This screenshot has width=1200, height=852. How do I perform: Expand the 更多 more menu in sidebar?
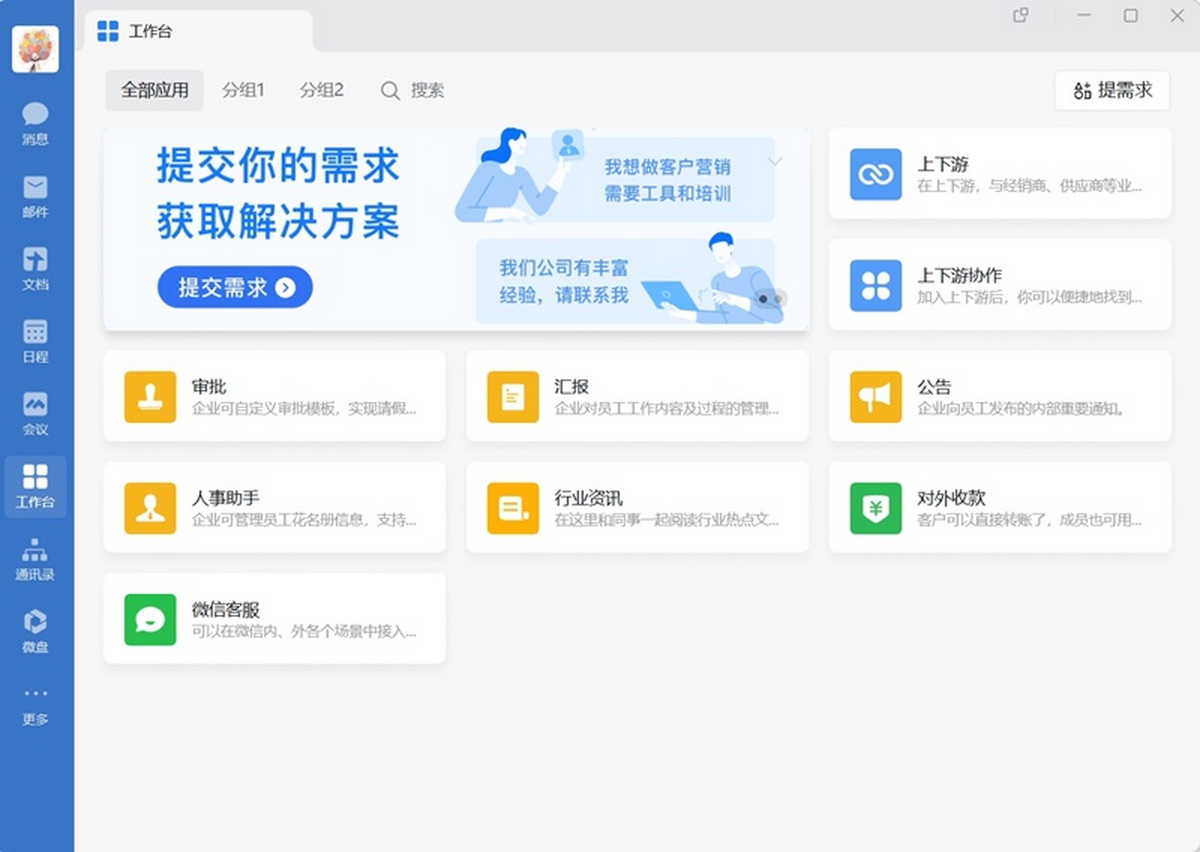tap(35, 704)
